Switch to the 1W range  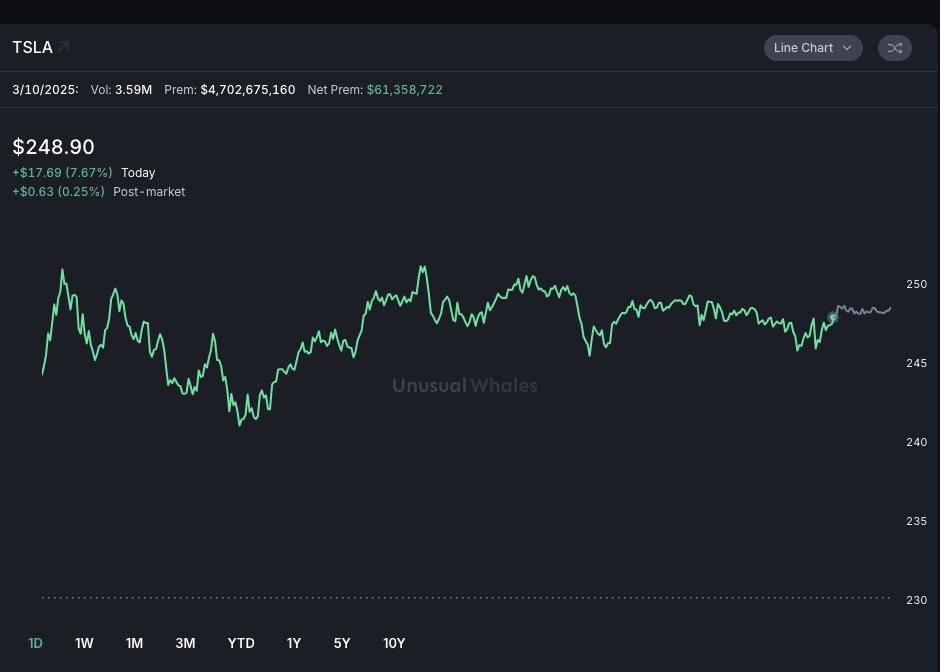click(x=84, y=643)
